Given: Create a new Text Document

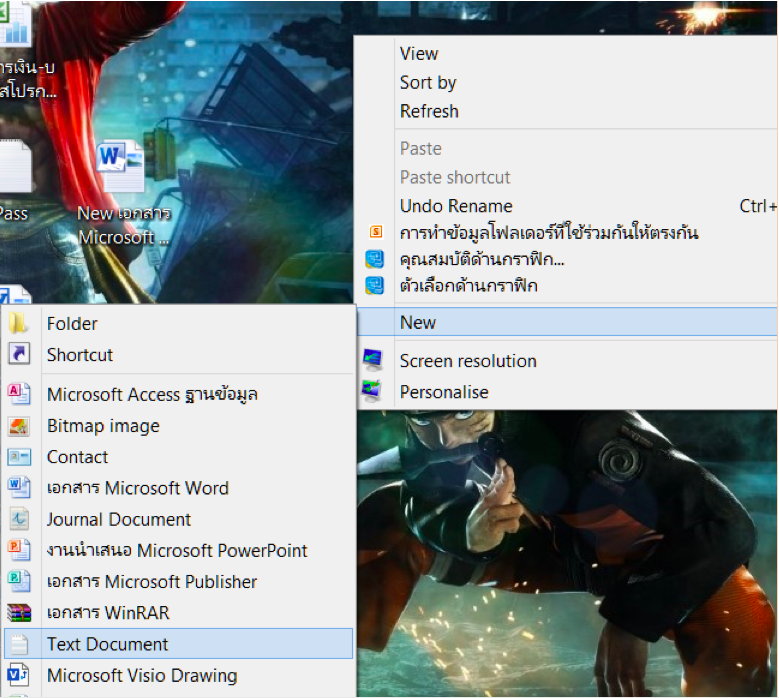Looking at the screenshot, I should point(179,644).
